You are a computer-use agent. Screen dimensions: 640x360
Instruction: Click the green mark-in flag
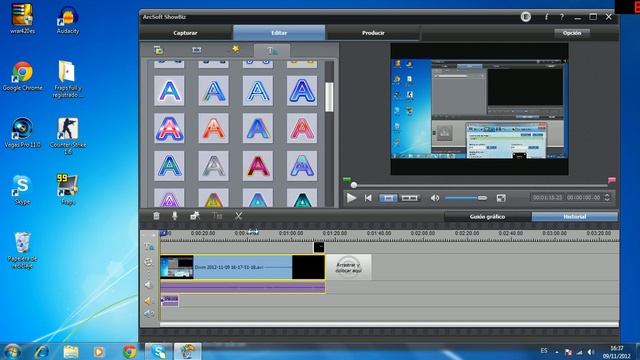point(347,180)
